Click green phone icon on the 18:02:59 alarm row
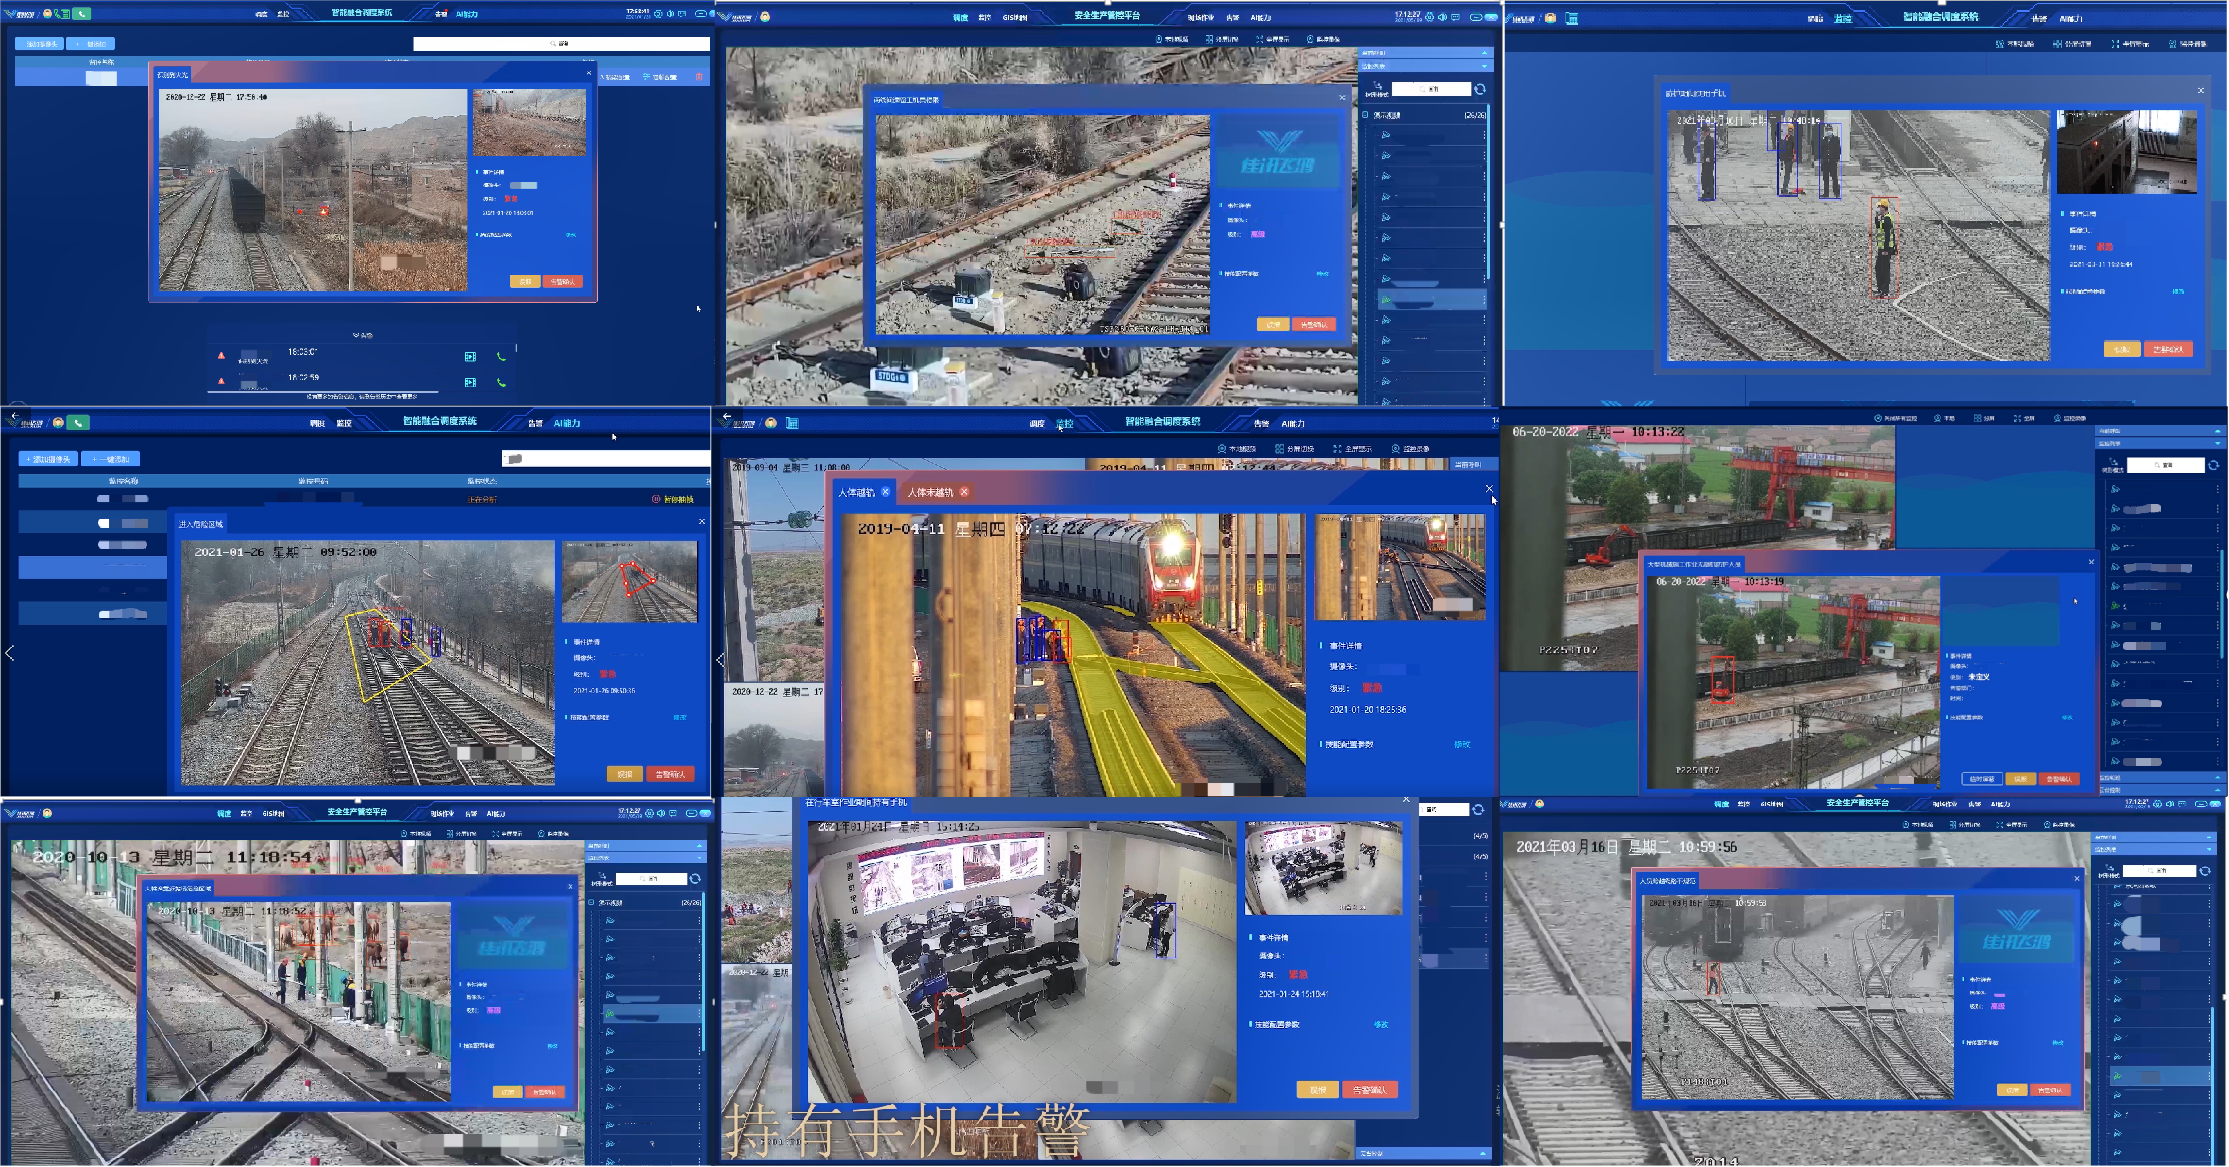 pyautogui.click(x=501, y=382)
